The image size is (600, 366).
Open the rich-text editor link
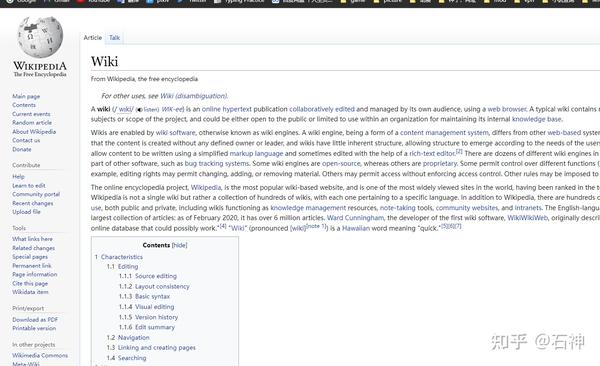pyautogui.click(x=432, y=154)
